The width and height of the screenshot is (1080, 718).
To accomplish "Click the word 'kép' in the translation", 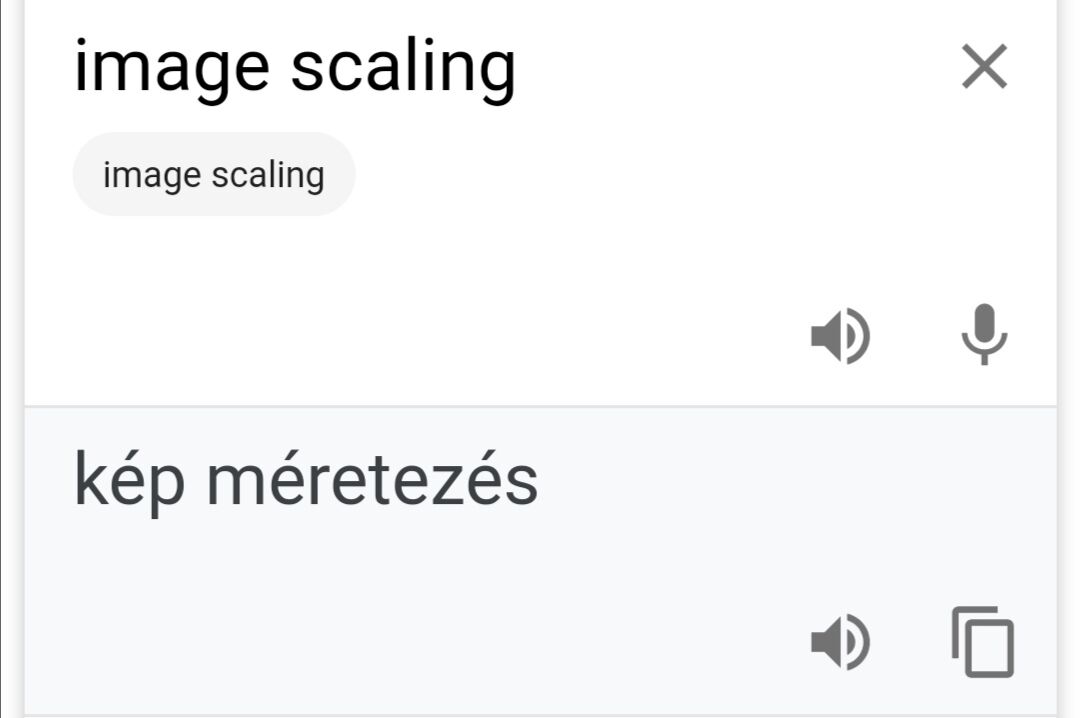I will coord(129,481).
